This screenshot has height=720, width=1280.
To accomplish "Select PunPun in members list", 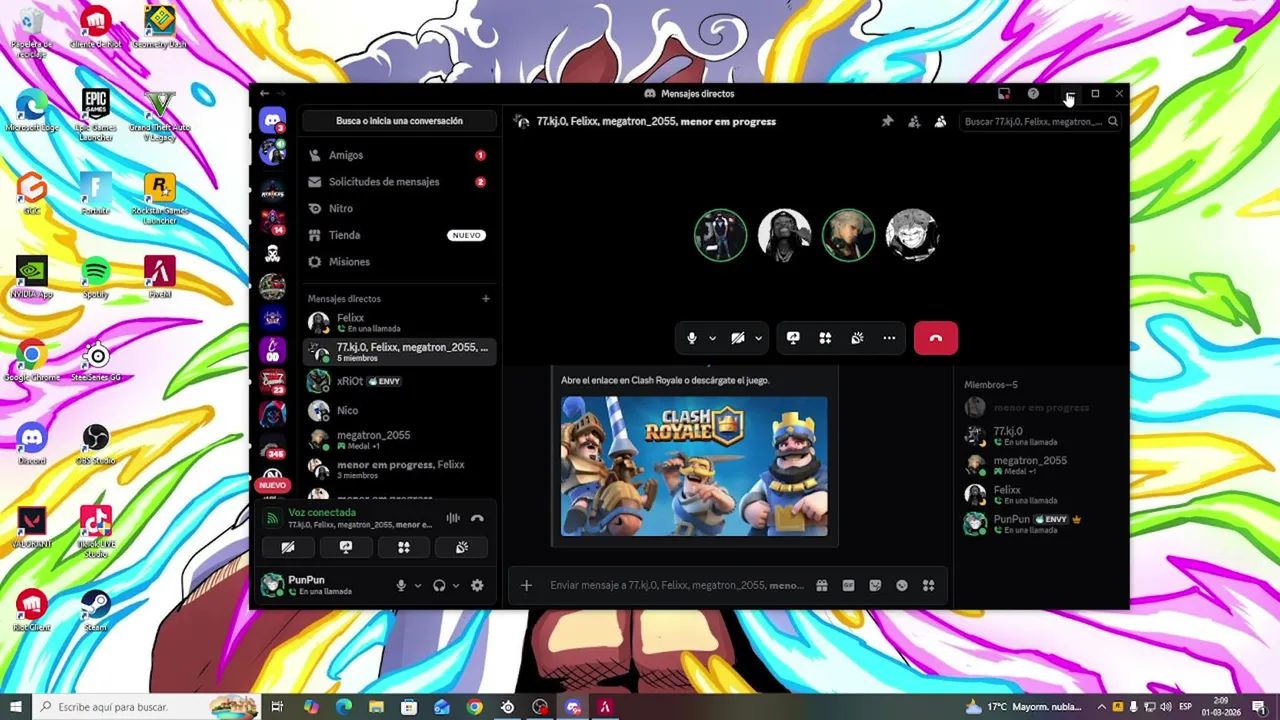I will coord(1040,523).
